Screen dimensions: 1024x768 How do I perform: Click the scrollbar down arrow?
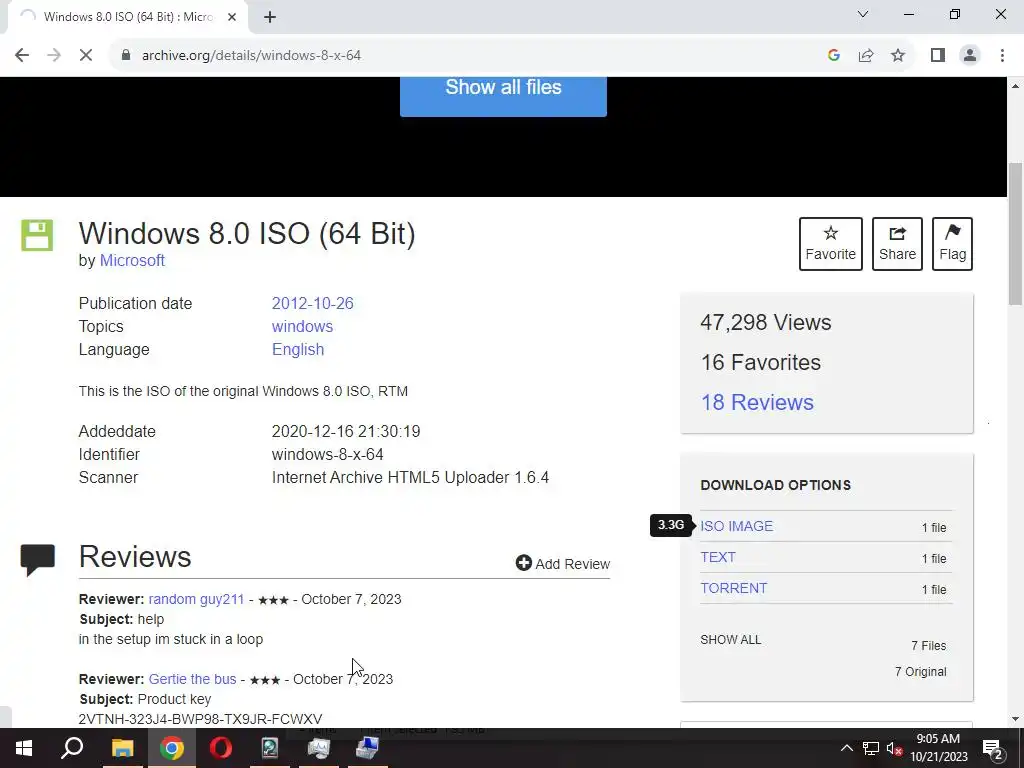[1016, 719]
